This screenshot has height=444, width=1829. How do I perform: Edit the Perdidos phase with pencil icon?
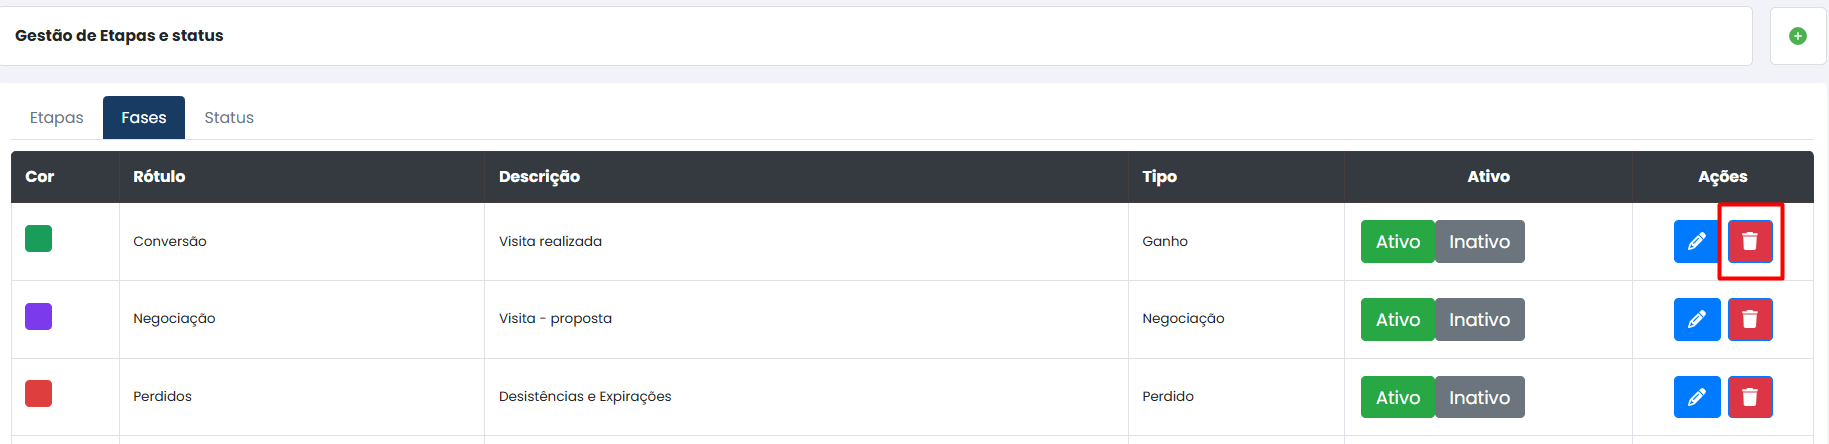pos(1697,397)
